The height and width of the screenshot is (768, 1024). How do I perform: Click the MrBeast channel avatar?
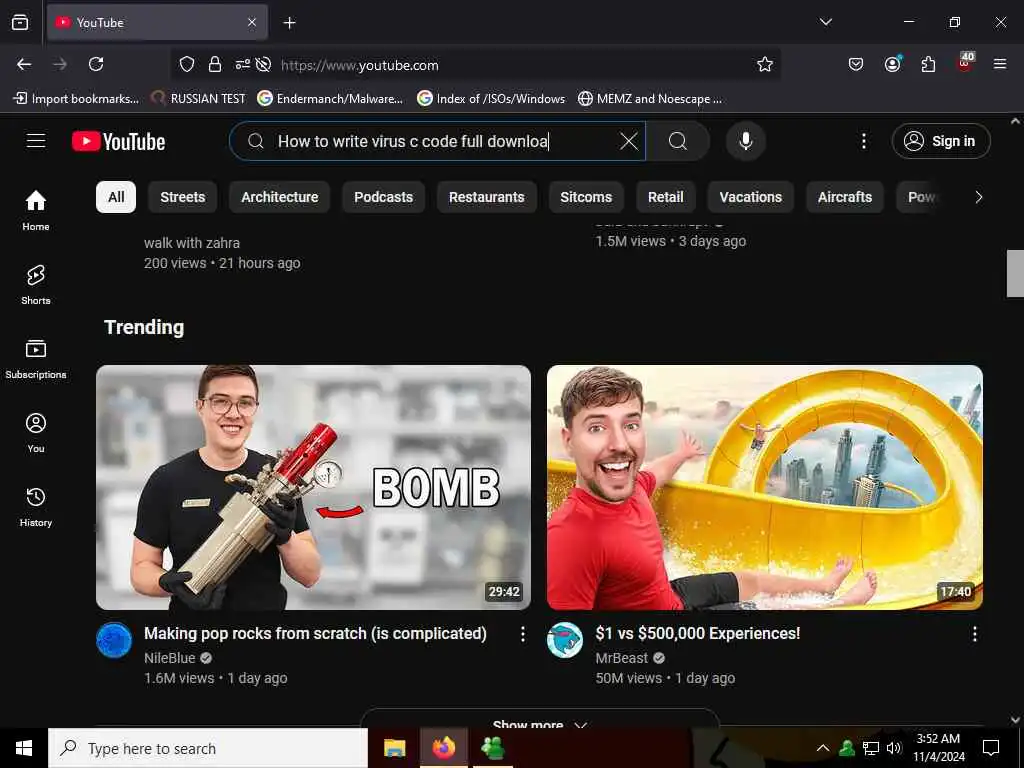pyautogui.click(x=565, y=641)
